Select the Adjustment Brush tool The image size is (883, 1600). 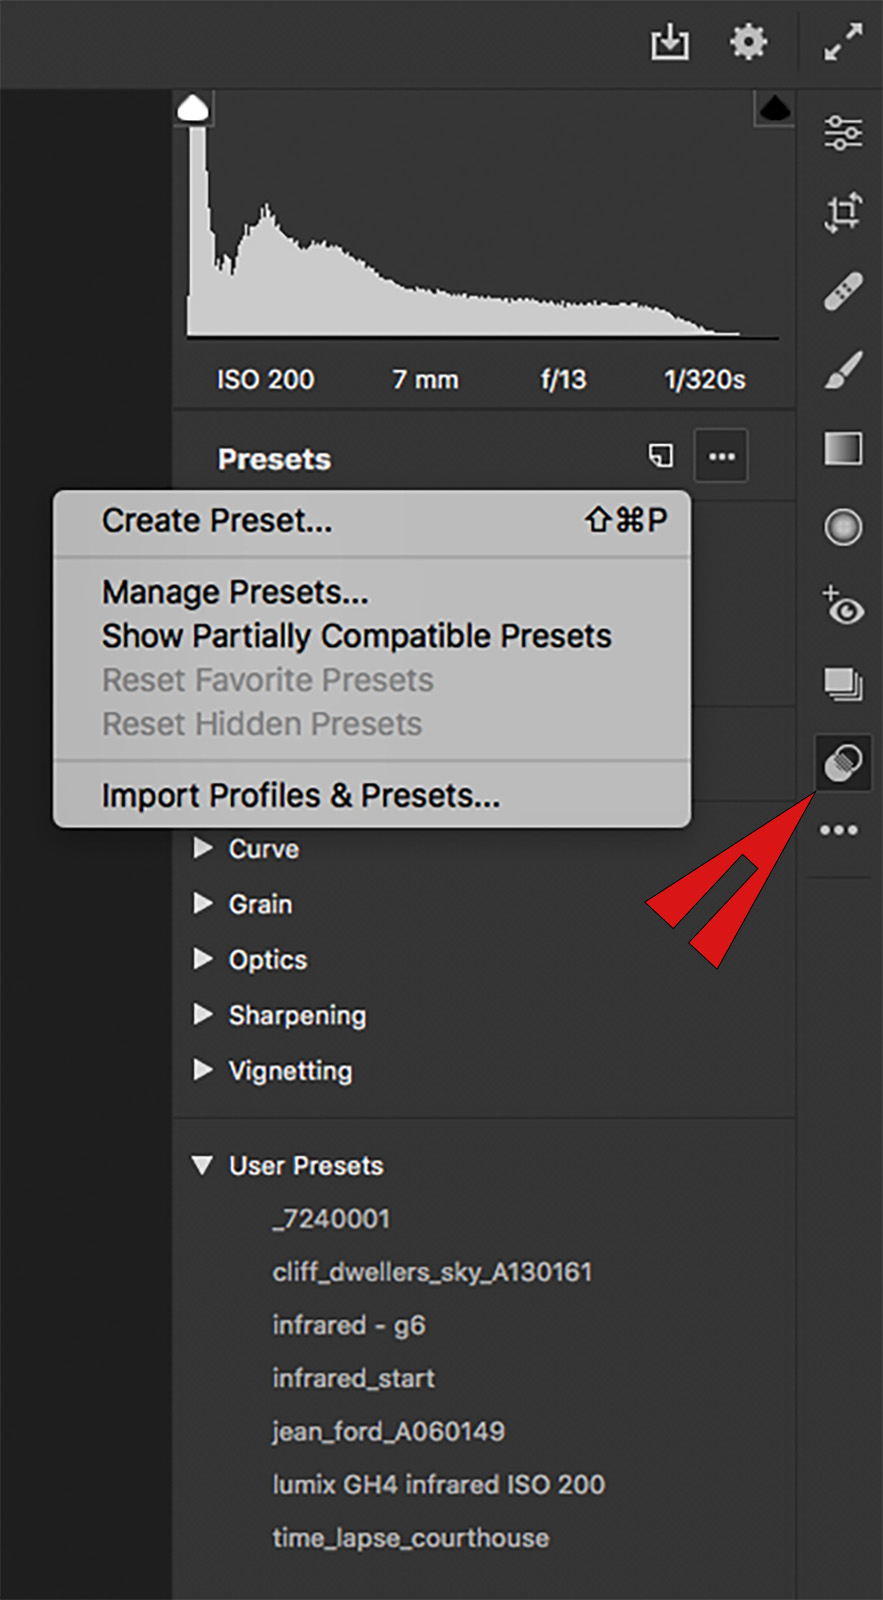pos(843,370)
